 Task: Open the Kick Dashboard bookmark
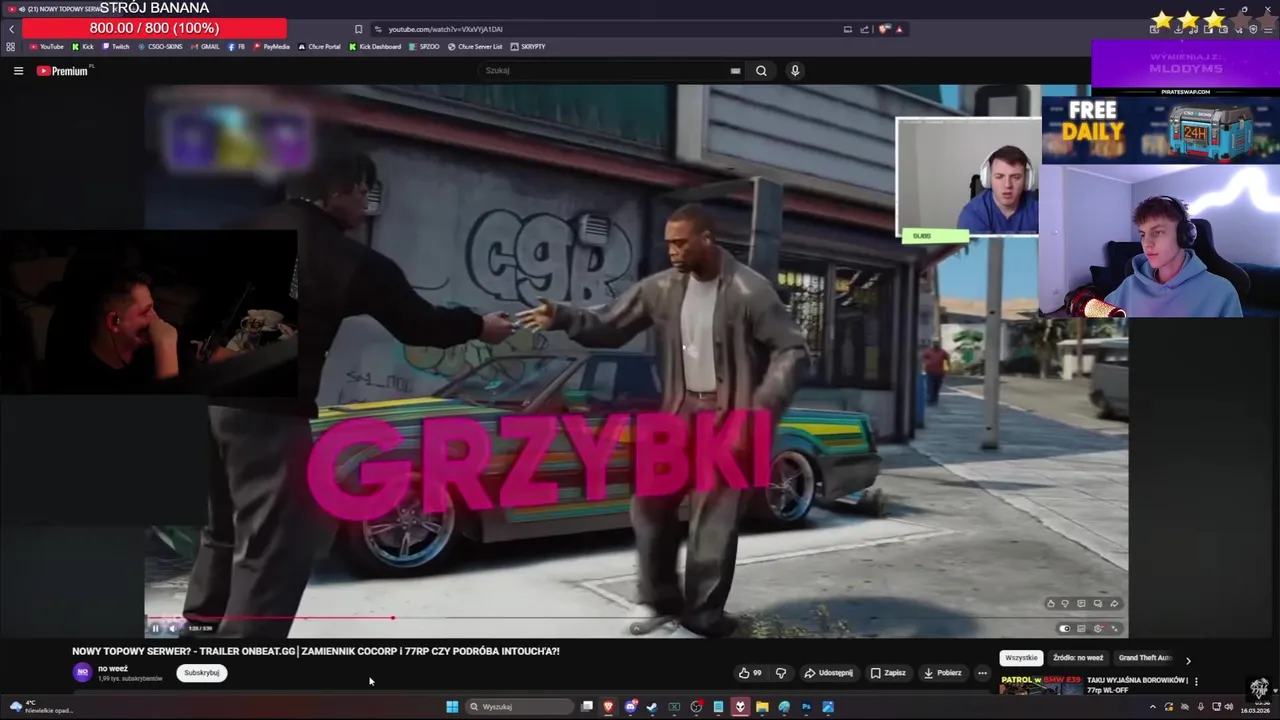[x=375, y=47]
